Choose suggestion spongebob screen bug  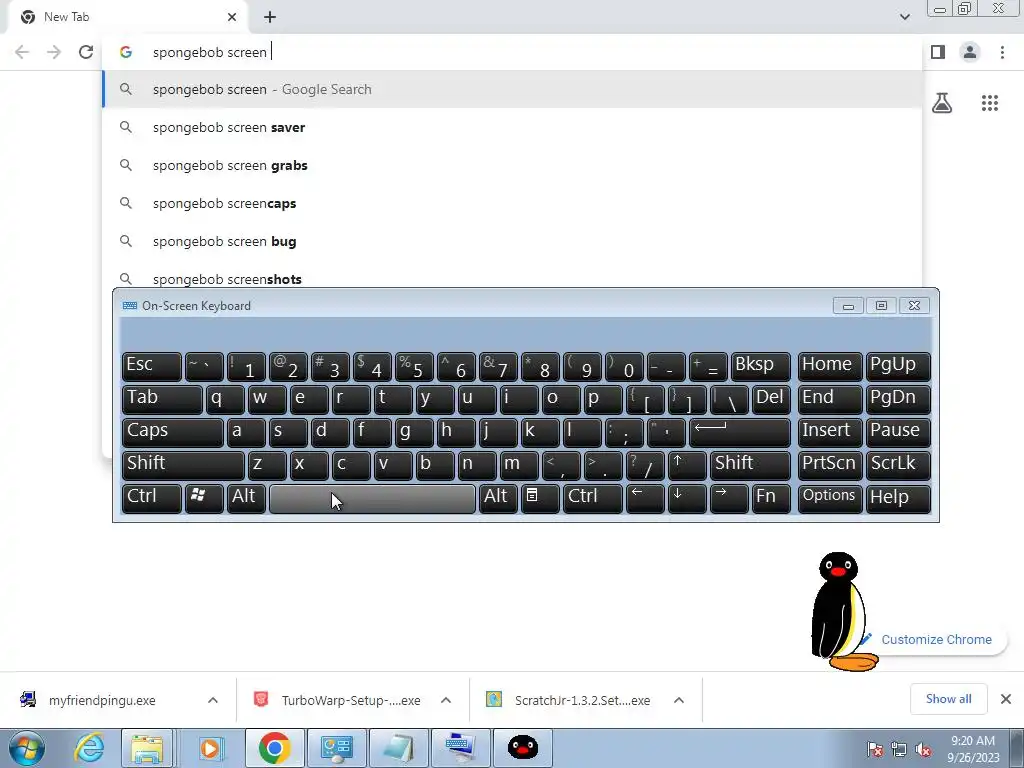tap(512, 241)
